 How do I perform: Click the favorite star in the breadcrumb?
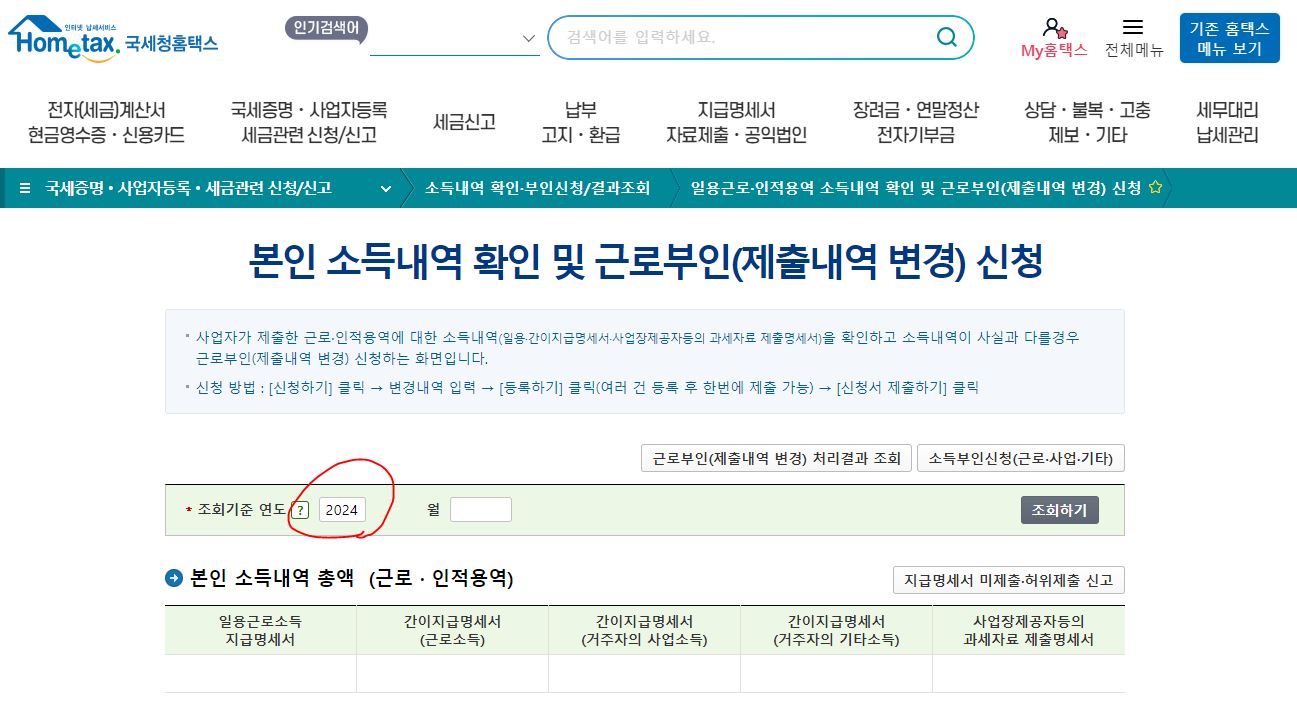1157,186
